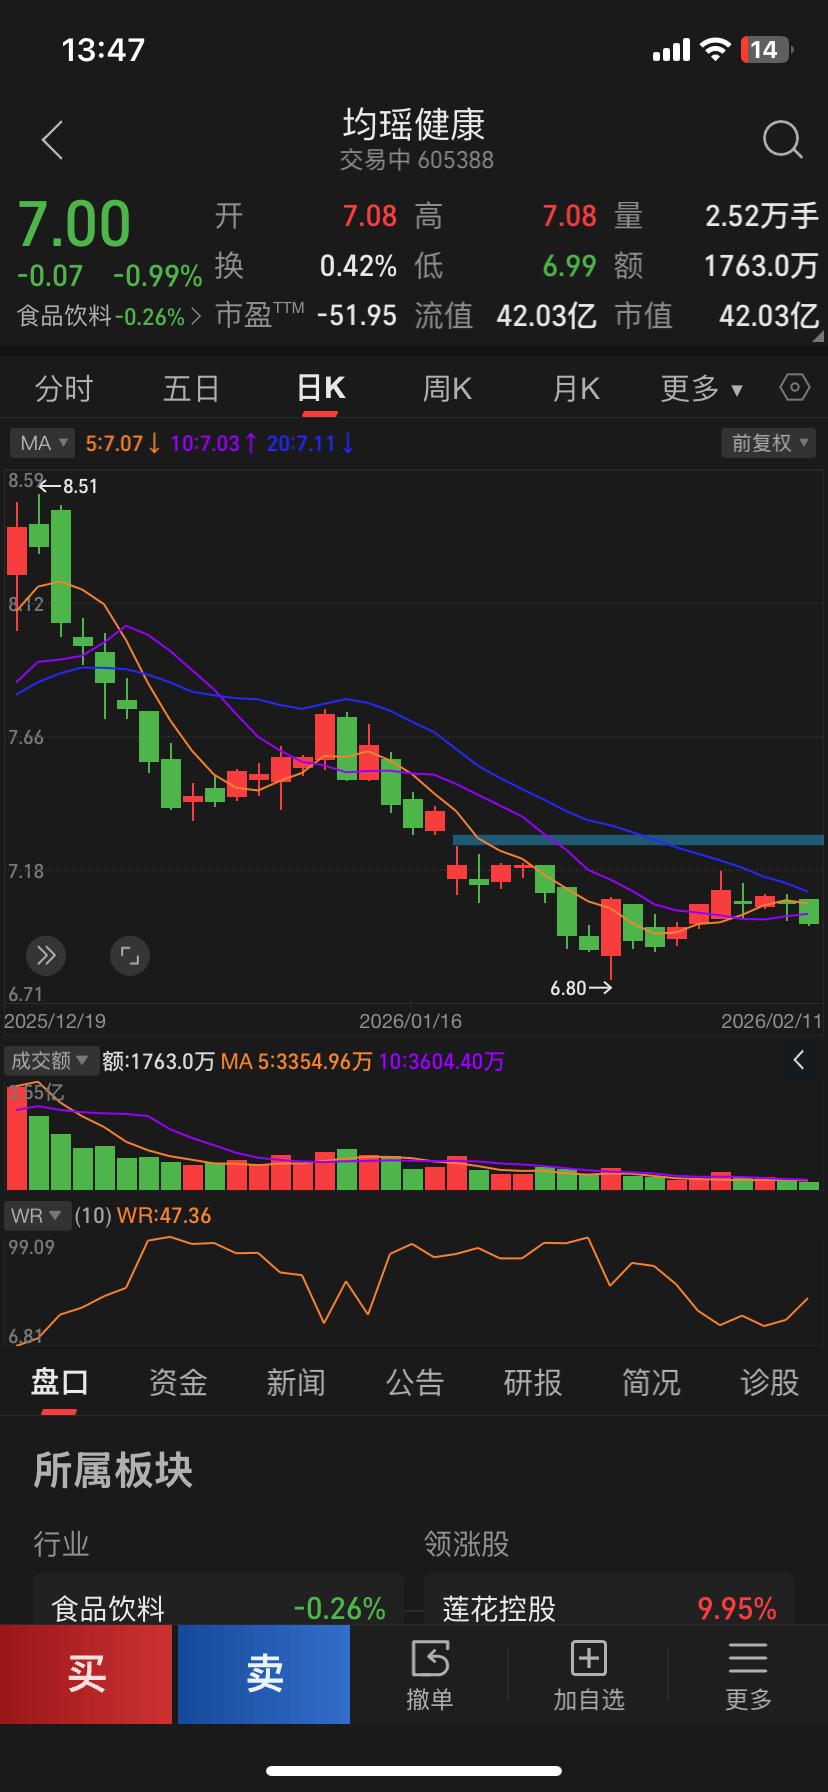Open stock search magnifier icon
Viewport: 828px width, 1792px height.
click(x=782, y=140)
